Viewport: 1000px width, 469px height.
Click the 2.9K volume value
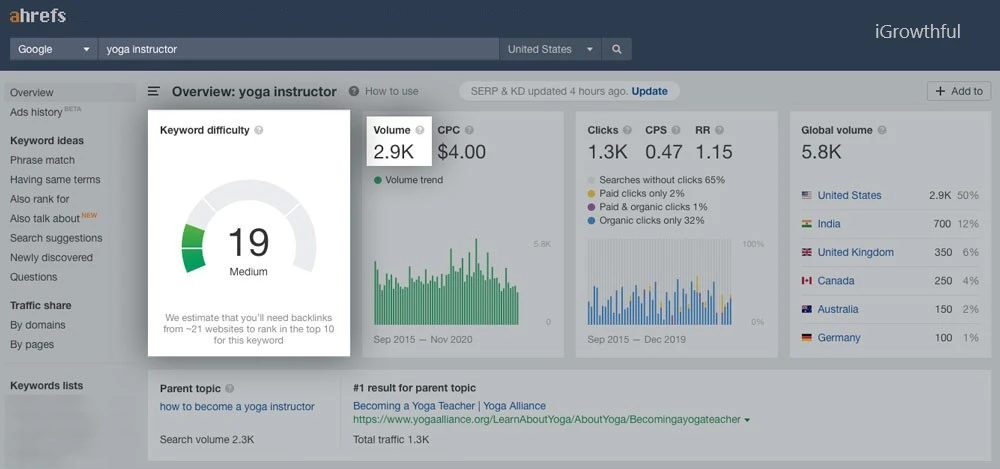coord(393,151)
